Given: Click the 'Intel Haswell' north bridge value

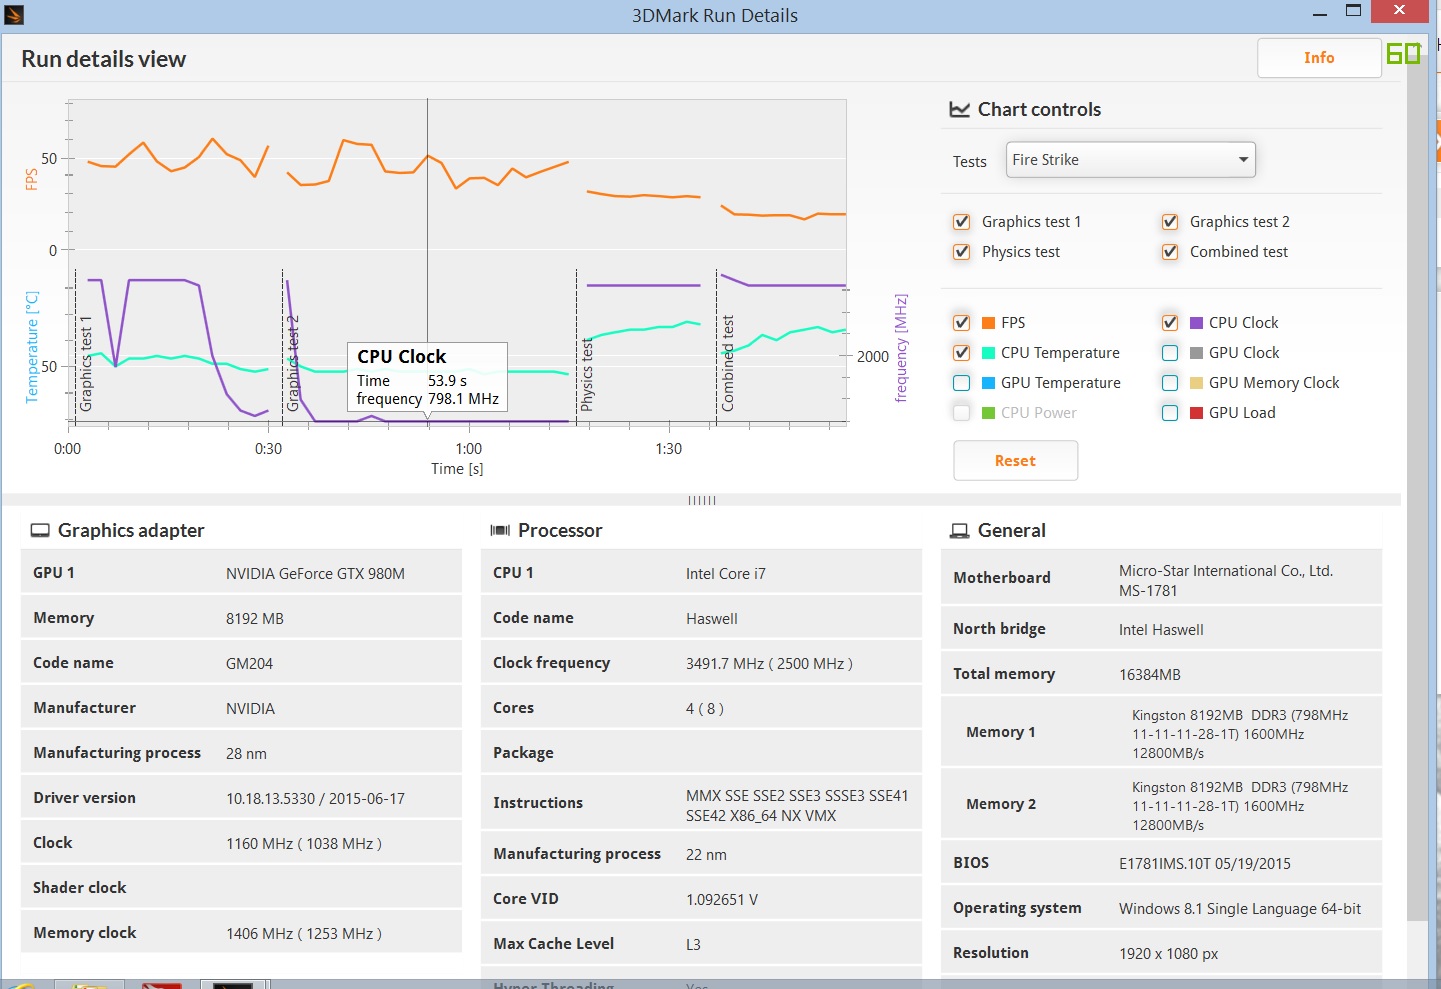Looking at the screenshot, I should click(1161, 630).
